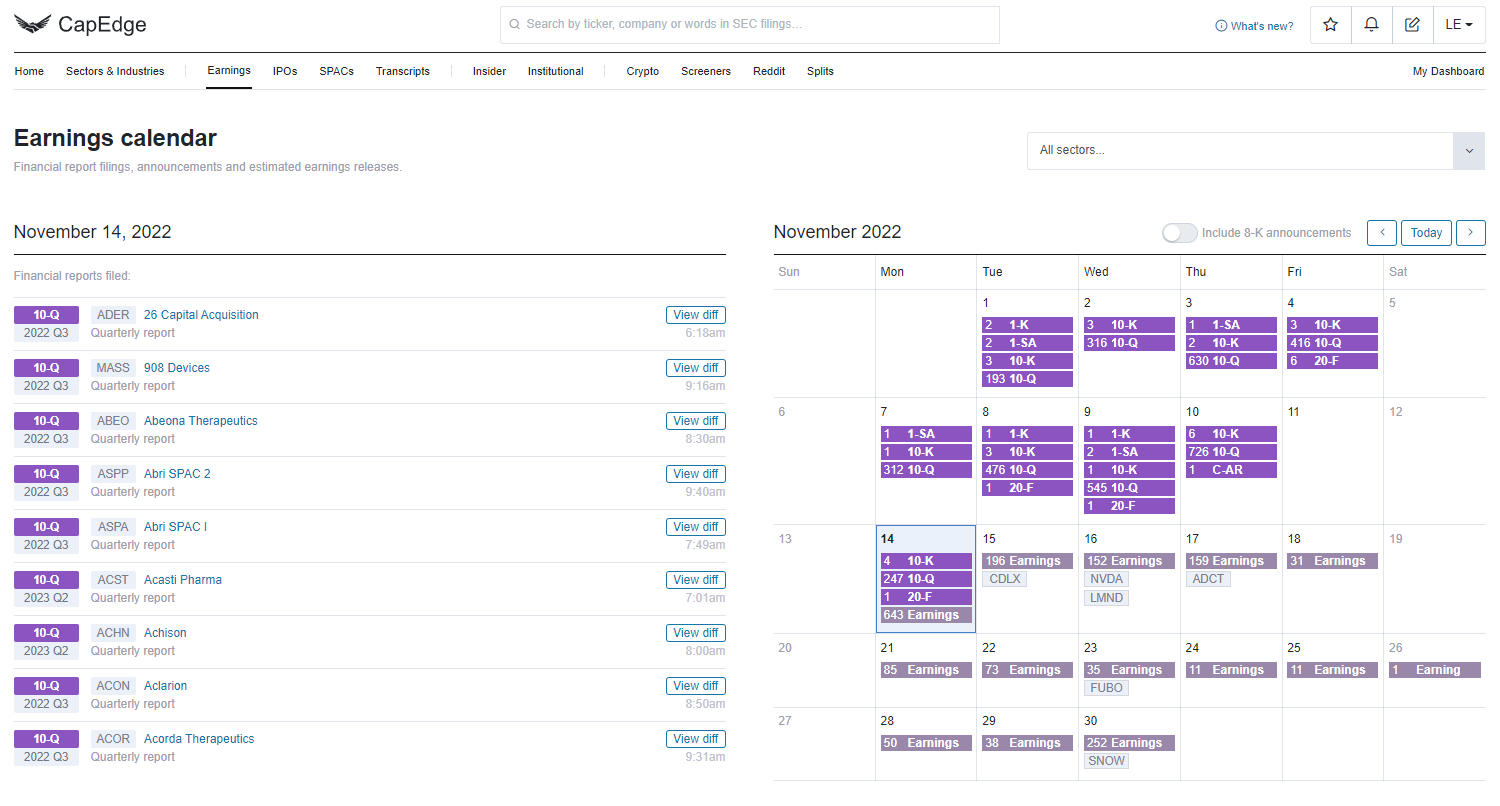This screenshot has width=1500, height=806.
Task: Toggle Include 8-K announcements switch
Action: click(1179, 233)
